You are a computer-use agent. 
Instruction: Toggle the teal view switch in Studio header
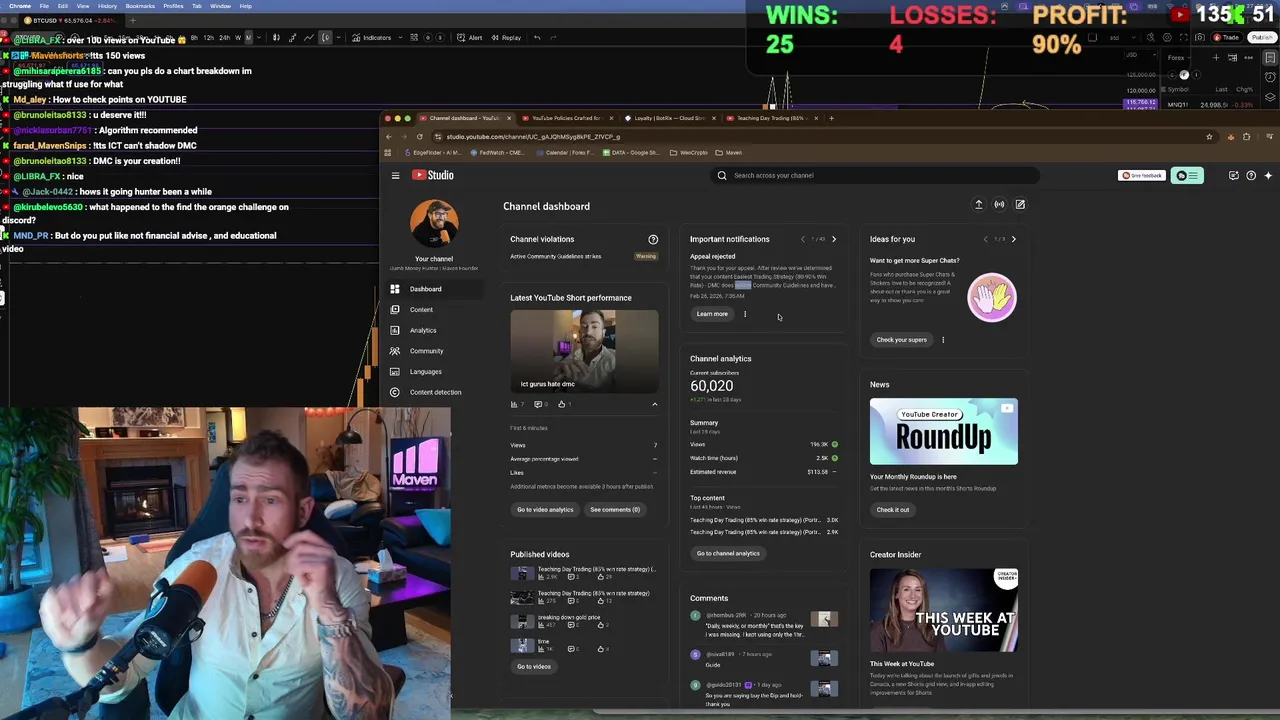[1187, 175]
